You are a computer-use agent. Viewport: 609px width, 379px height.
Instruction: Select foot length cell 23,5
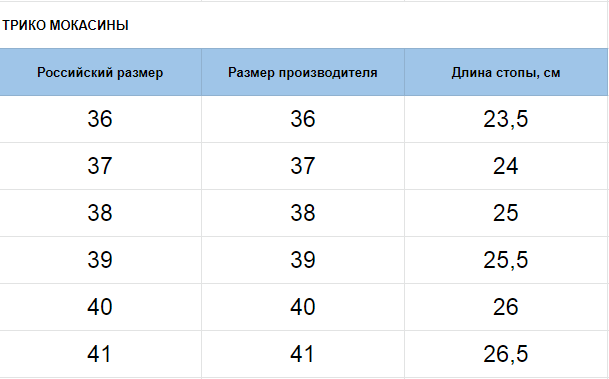[x=506, y=119]
